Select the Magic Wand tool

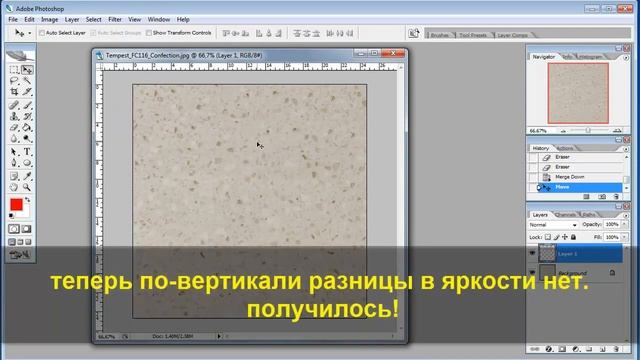pos(27,81)
